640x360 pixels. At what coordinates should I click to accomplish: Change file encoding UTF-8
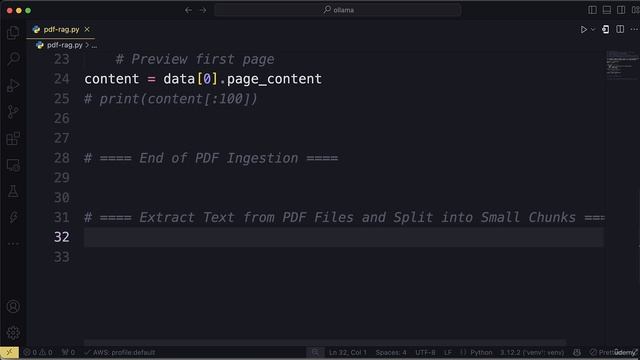pyautogui.click(x=425, y=352)
